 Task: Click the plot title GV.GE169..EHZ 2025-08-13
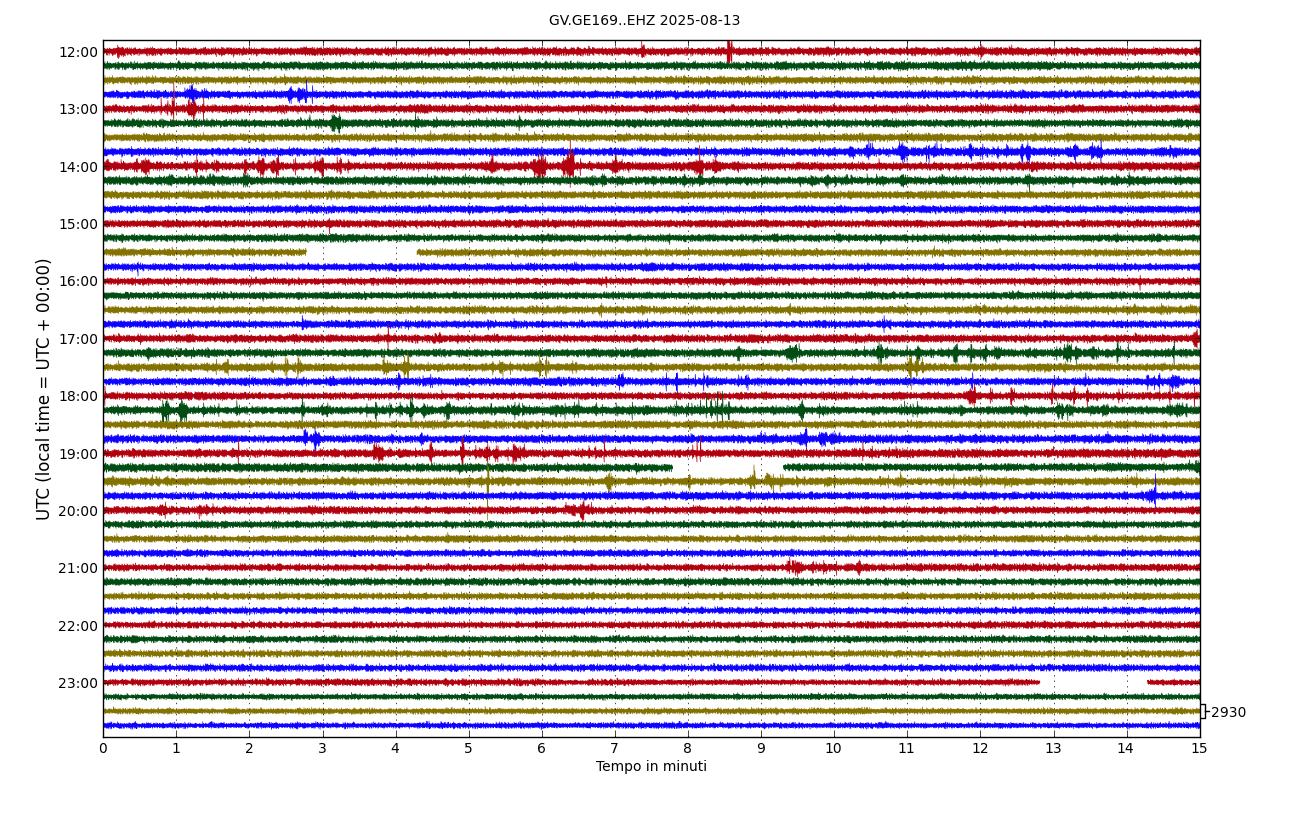pyautogui.click(x=644, y=21)
